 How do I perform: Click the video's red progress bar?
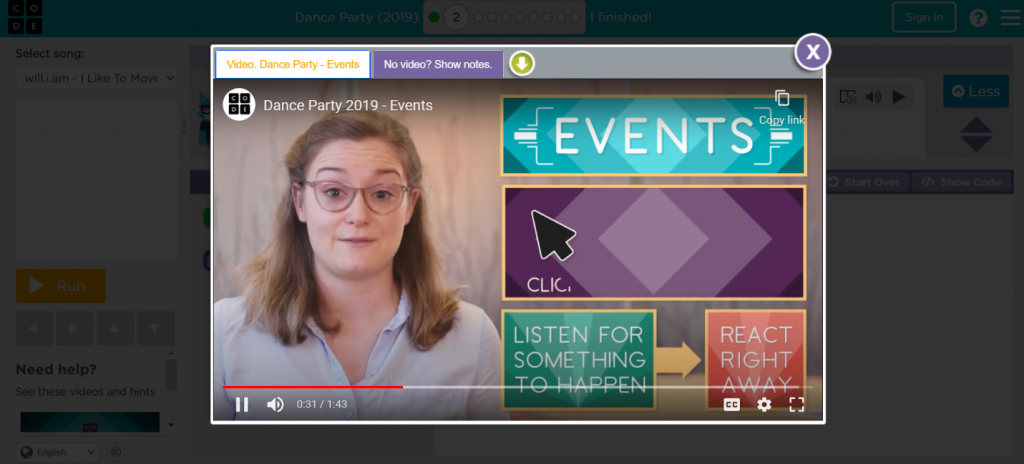coord(312,387)
